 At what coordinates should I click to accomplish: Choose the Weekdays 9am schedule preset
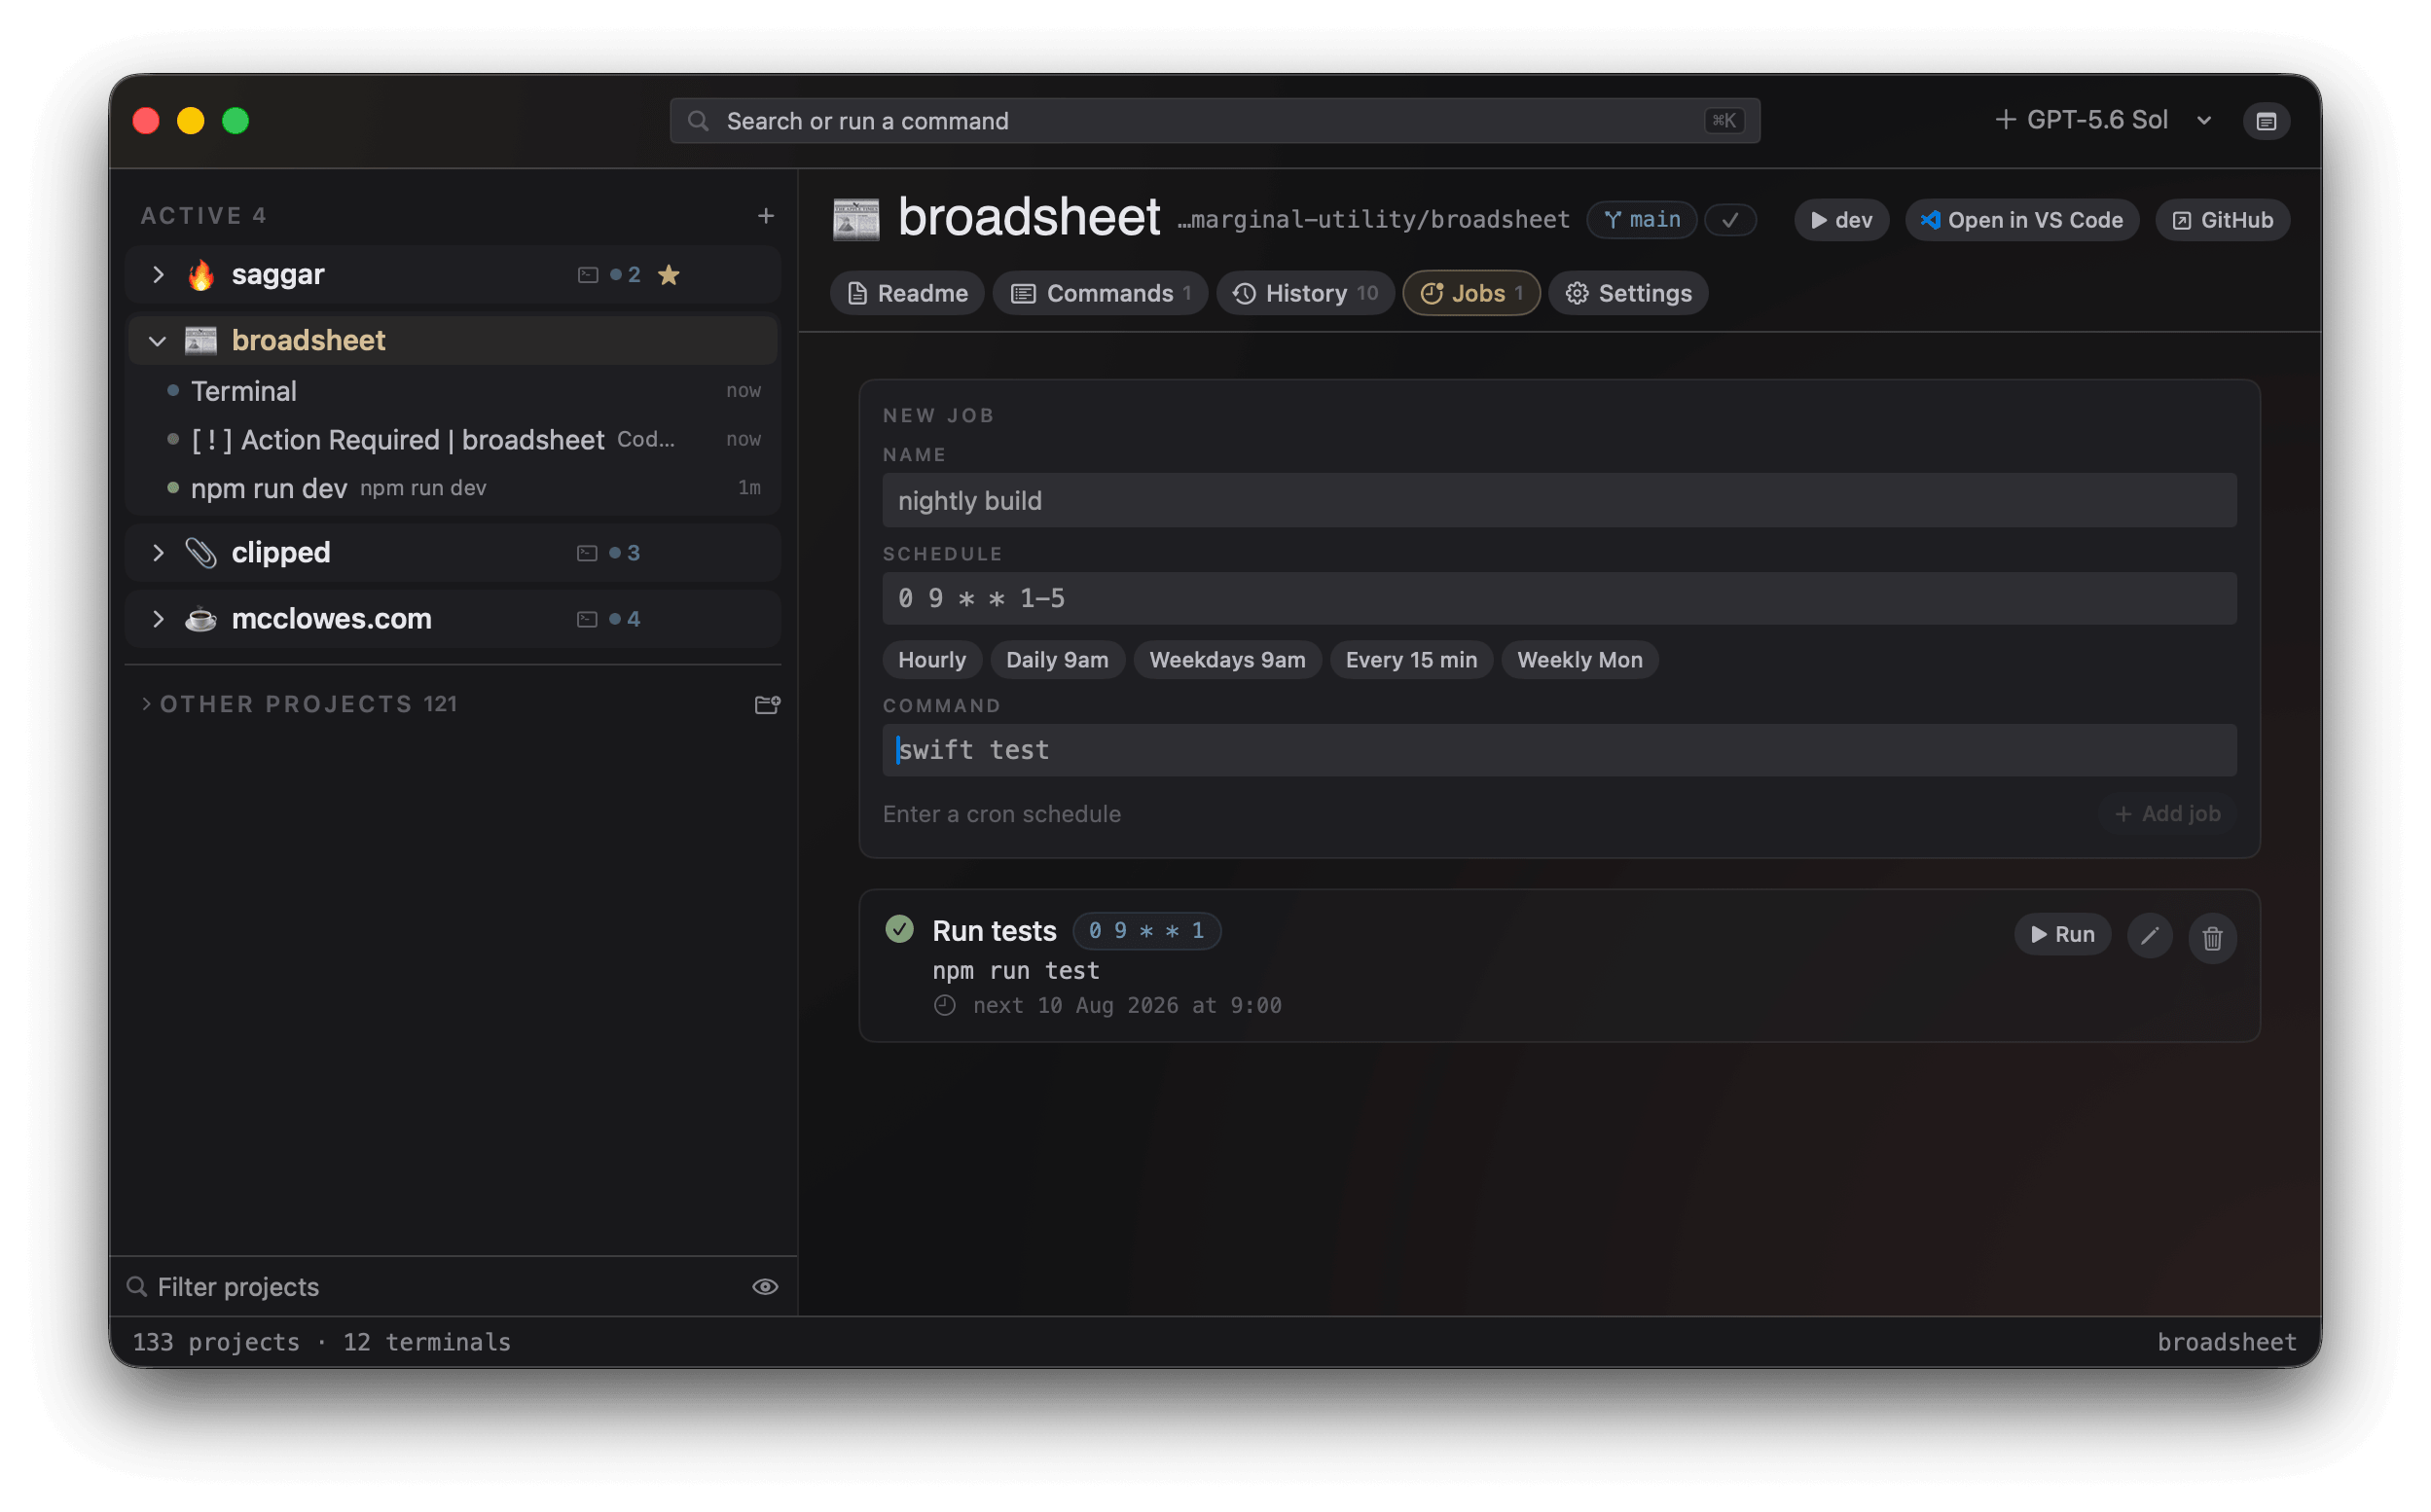click(1227, 660)
